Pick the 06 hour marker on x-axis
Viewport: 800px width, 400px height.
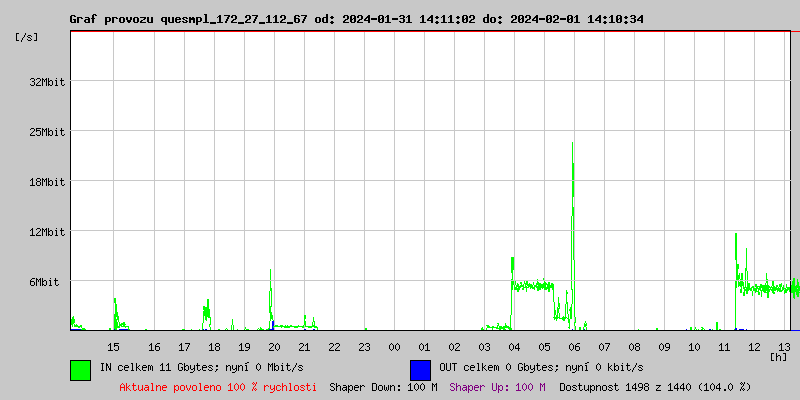574,346
